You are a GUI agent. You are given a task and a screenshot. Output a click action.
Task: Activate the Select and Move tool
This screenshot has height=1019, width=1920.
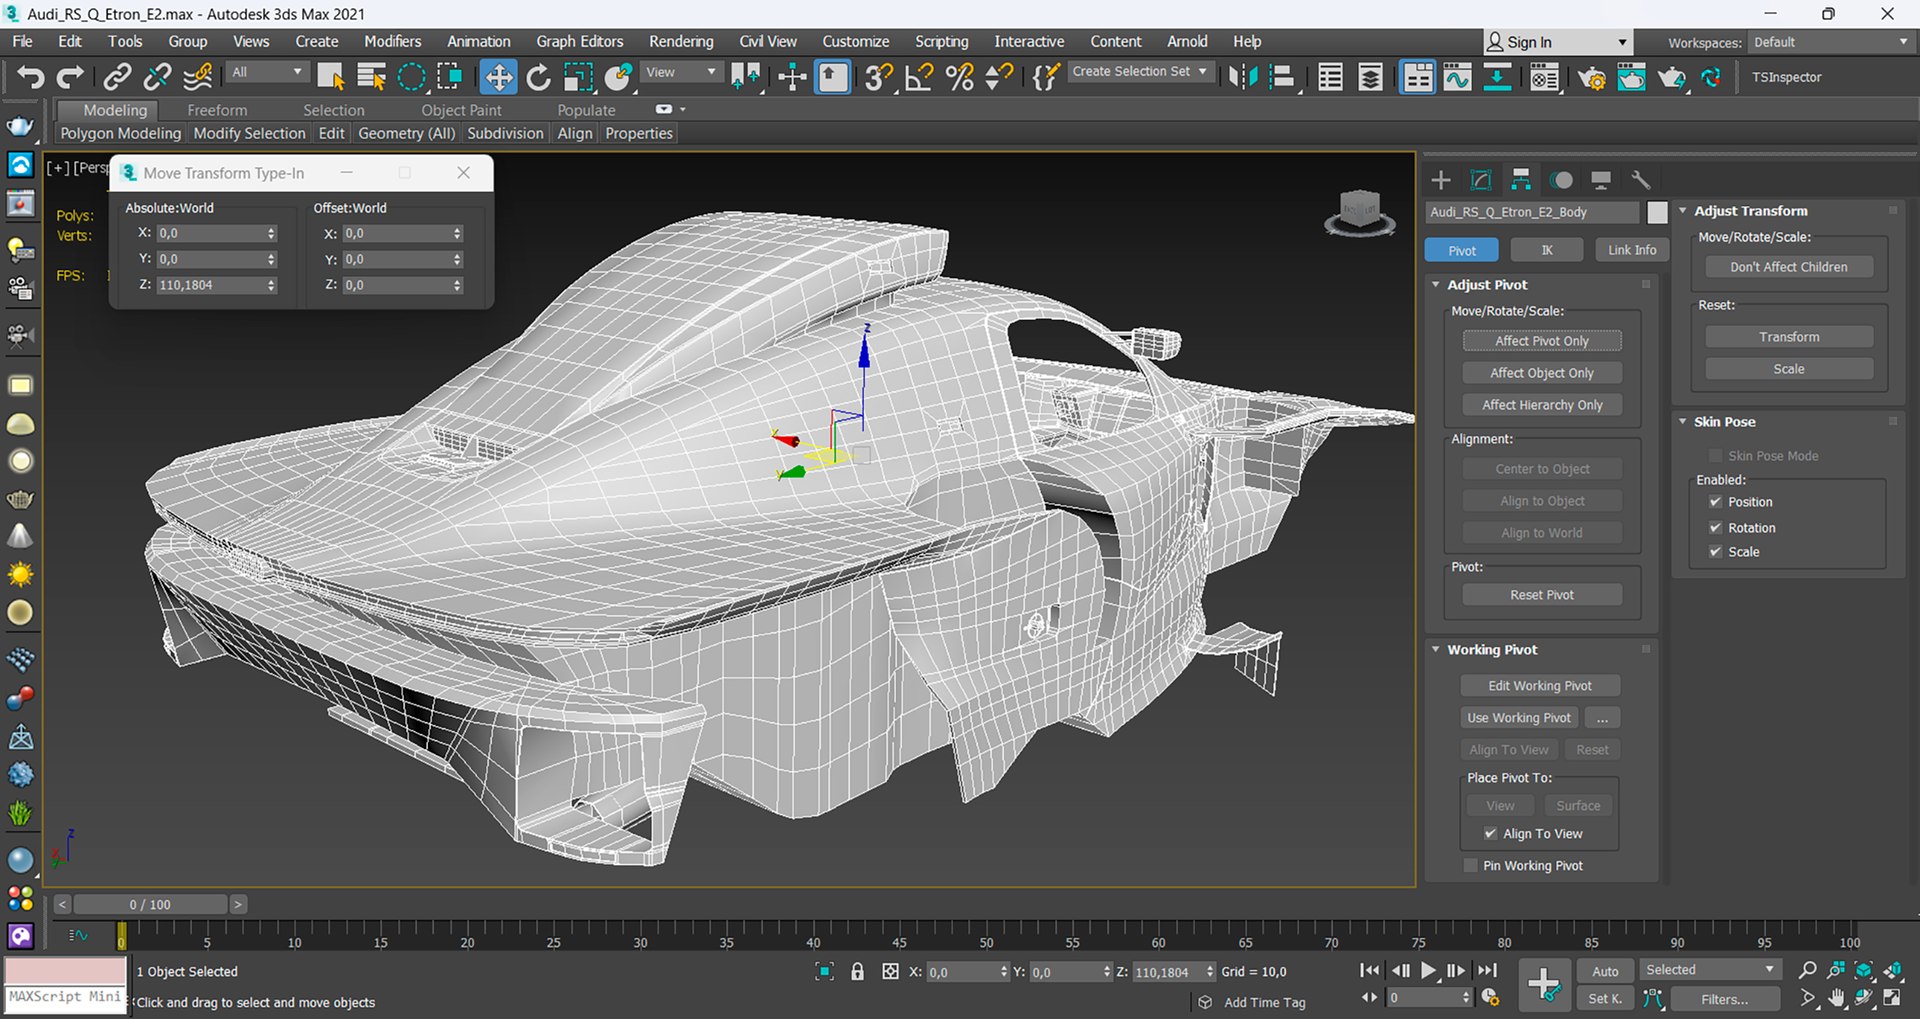click(498, 77)
